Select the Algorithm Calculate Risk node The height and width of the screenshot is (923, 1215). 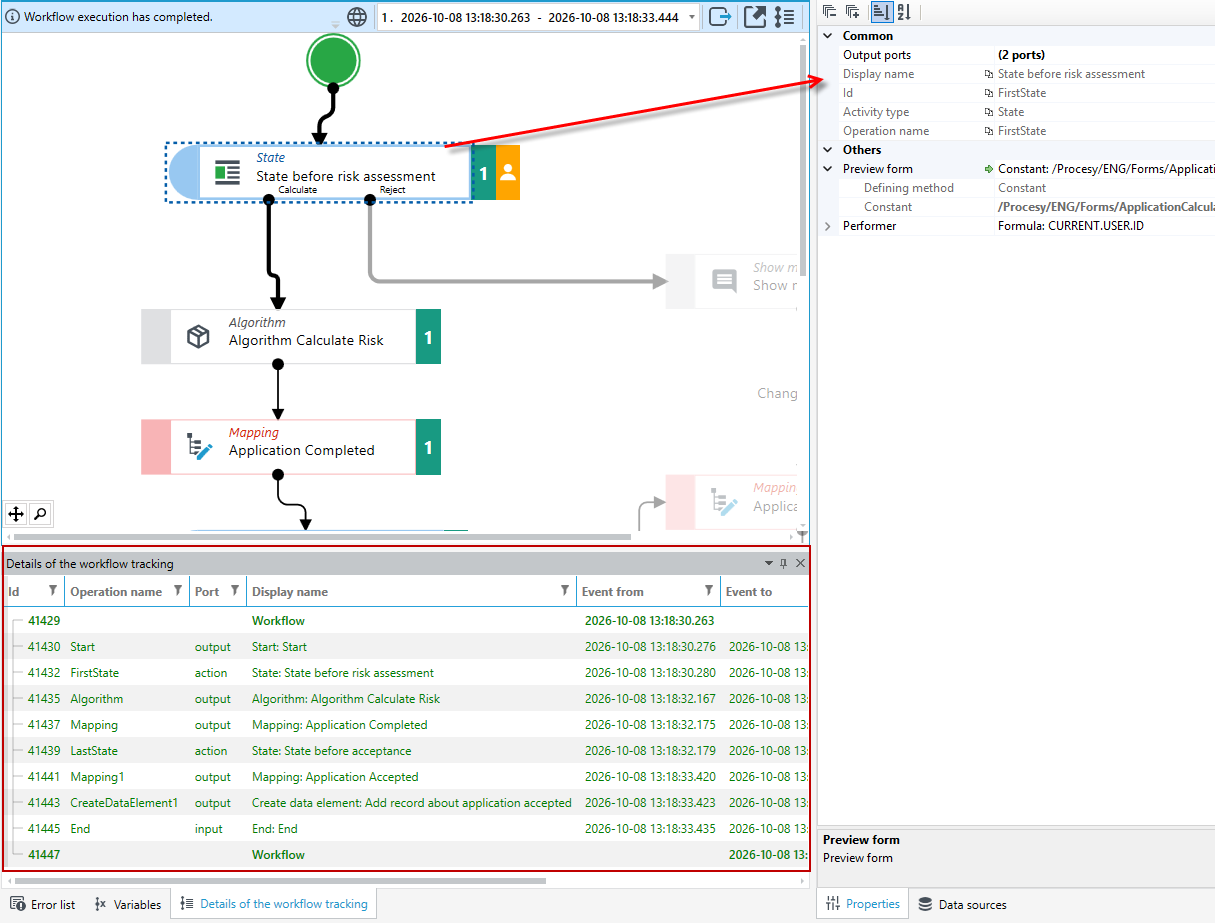(x=291, y=336)
